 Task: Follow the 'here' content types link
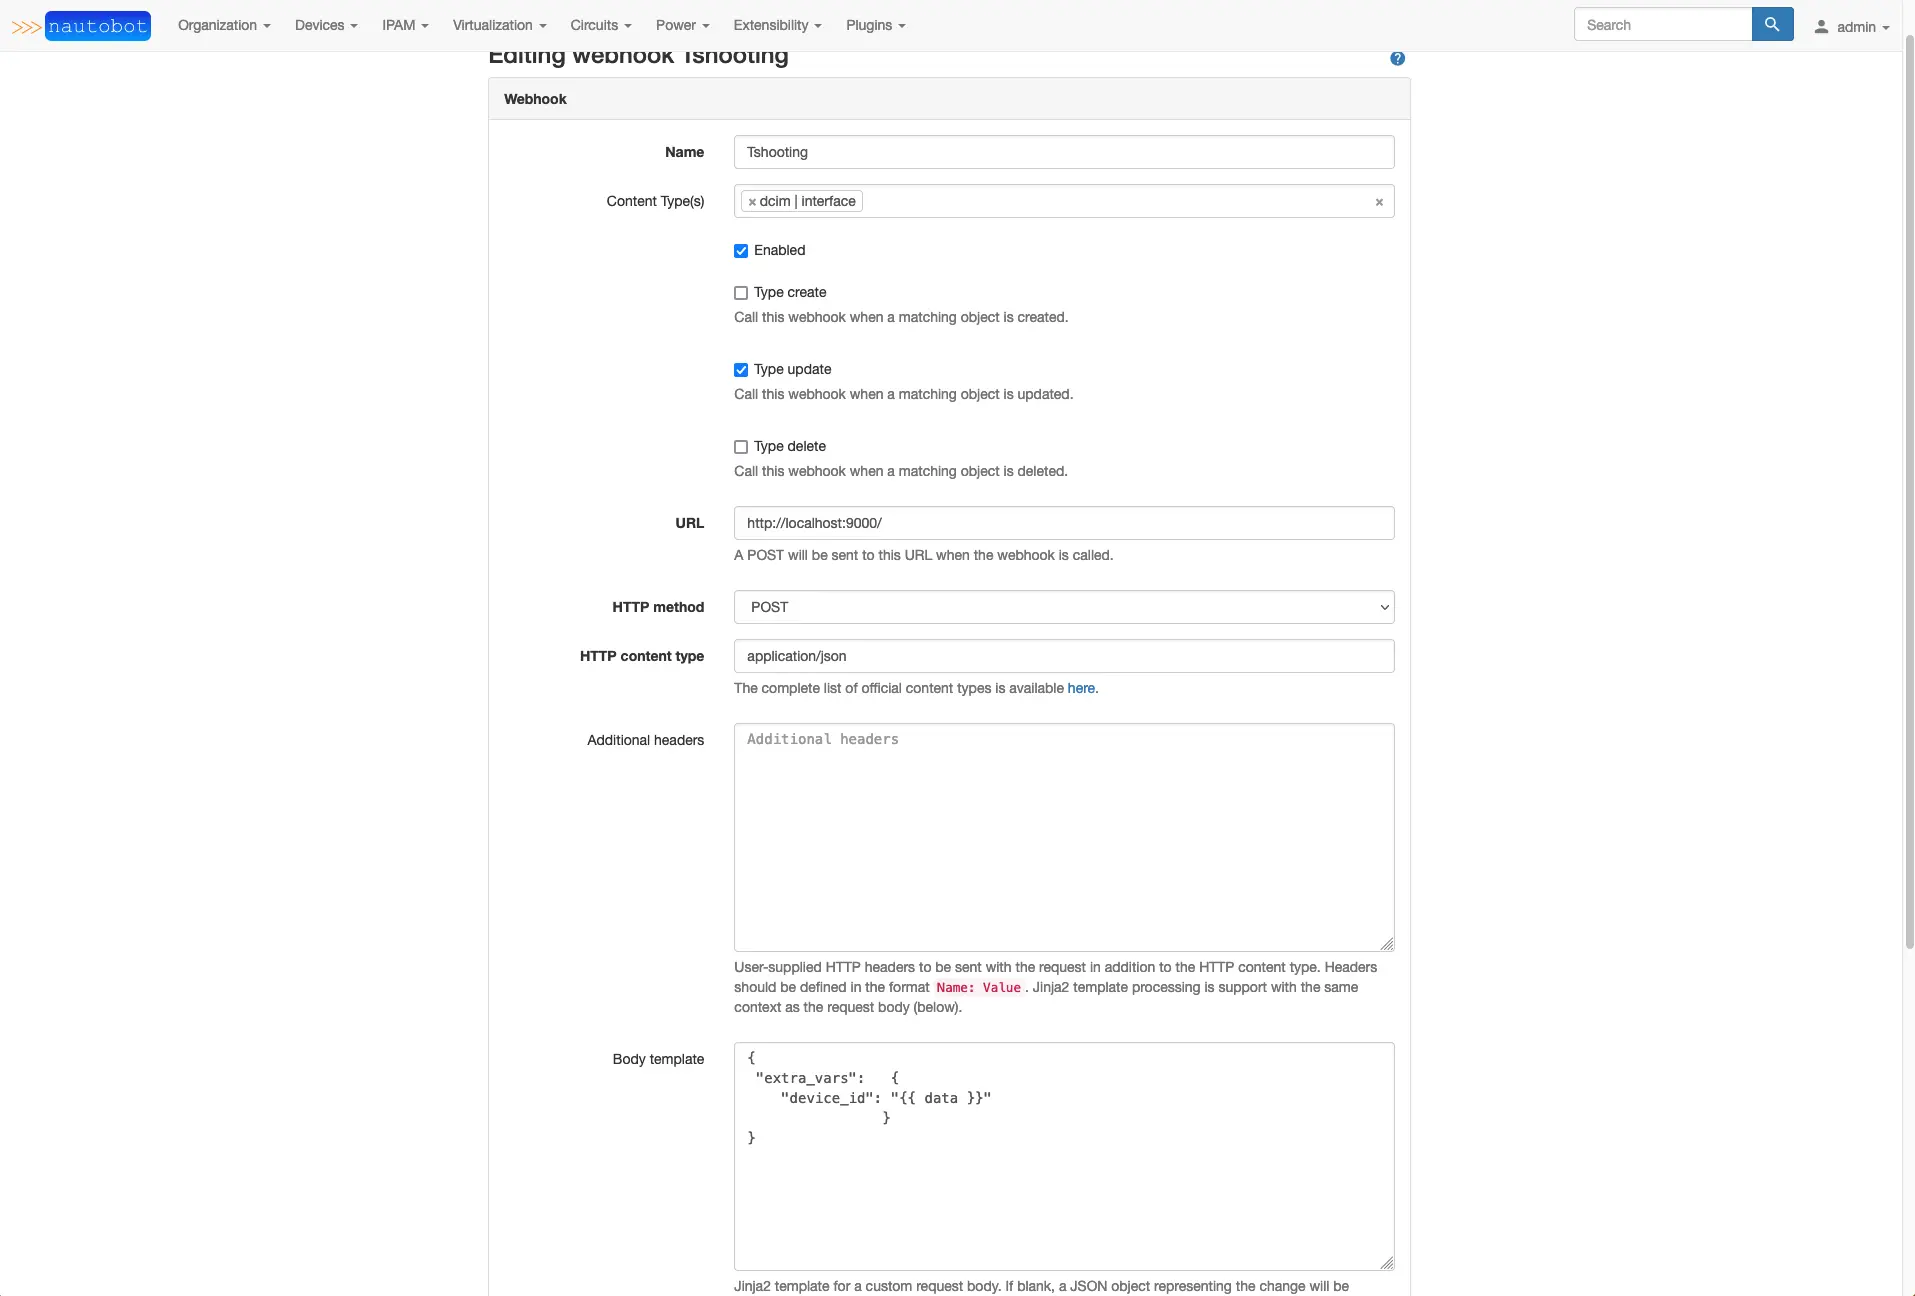click(x=1081, y=688)
